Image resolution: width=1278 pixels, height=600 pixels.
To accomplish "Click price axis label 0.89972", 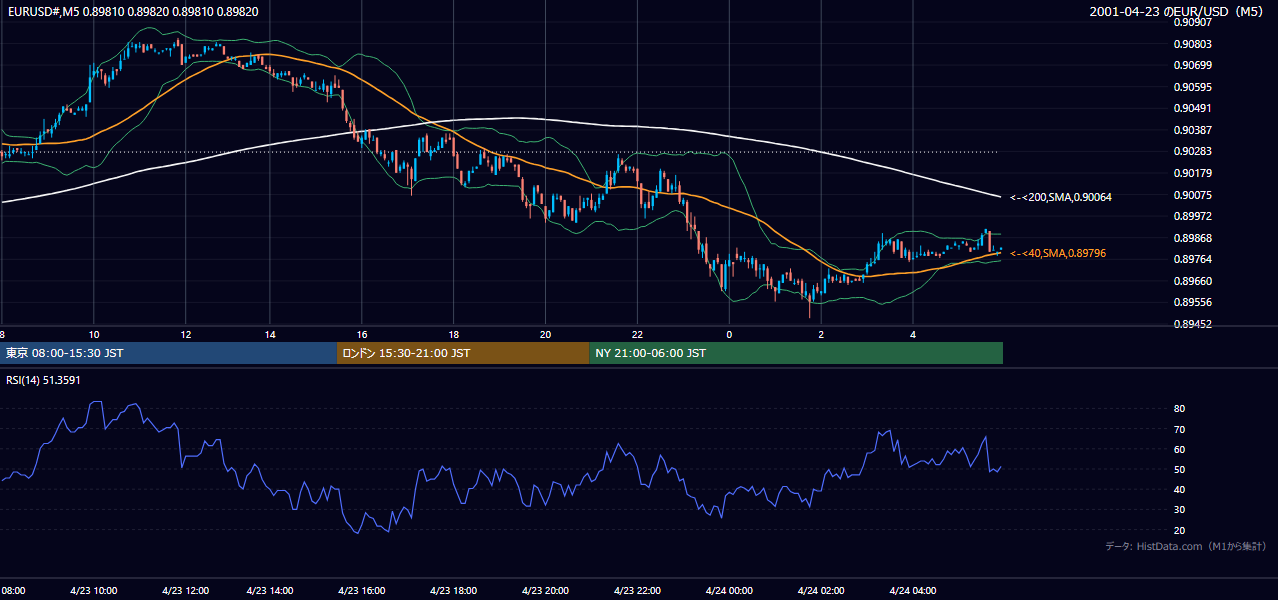I will tap(1195, 216).
